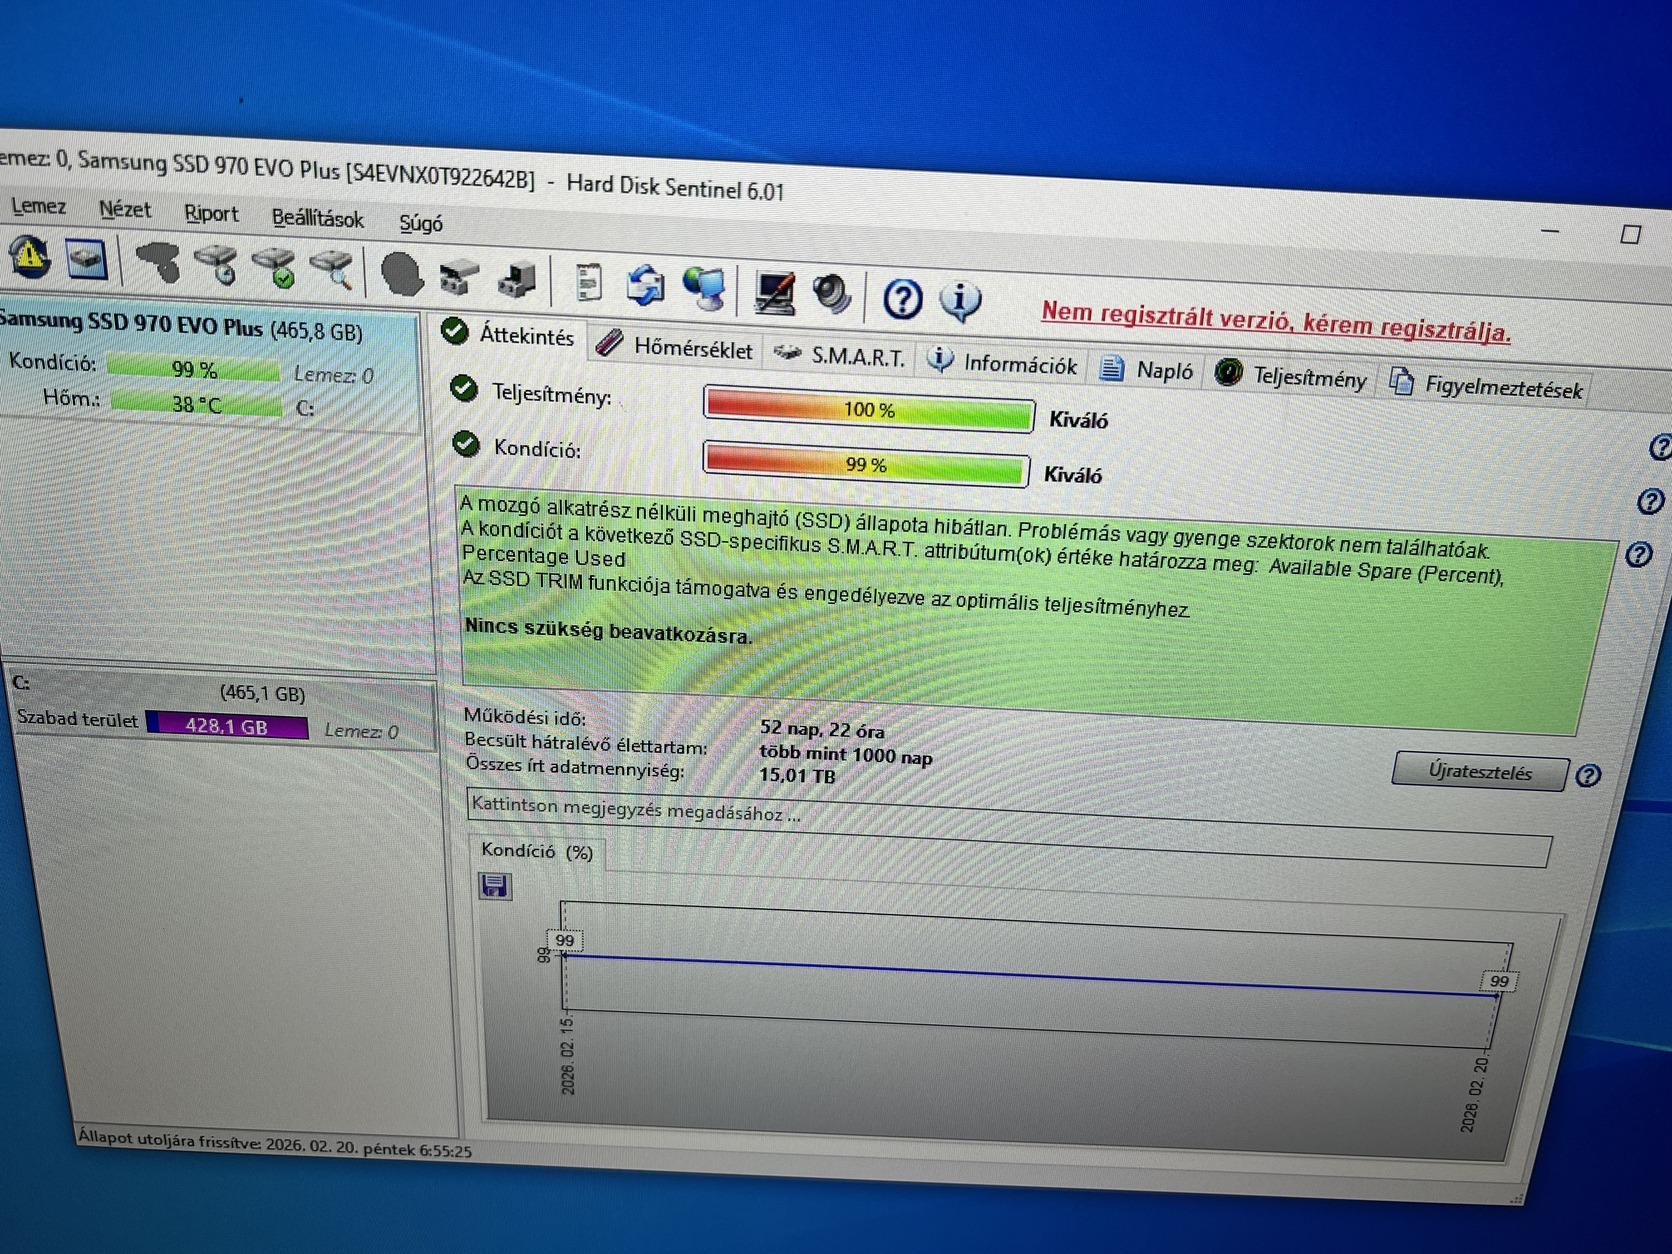Viewport: 1672px width, 1254px height.
Task: Click the 2026. 02. 20. chart data point
Action: [1497, 995]
